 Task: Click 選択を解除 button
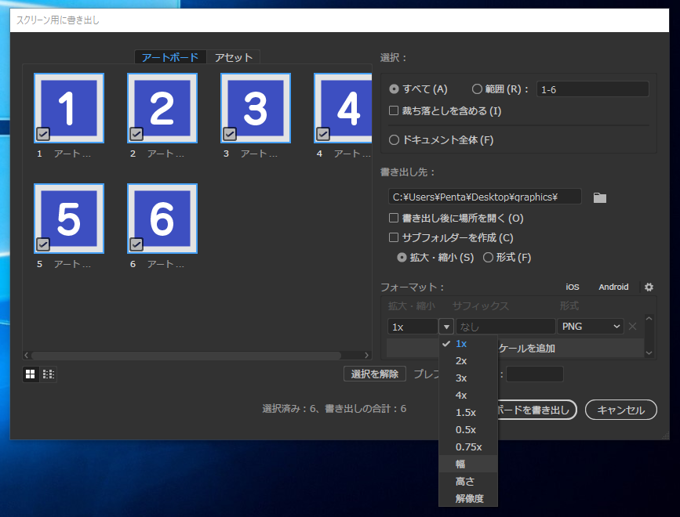[x=375, y=374]
